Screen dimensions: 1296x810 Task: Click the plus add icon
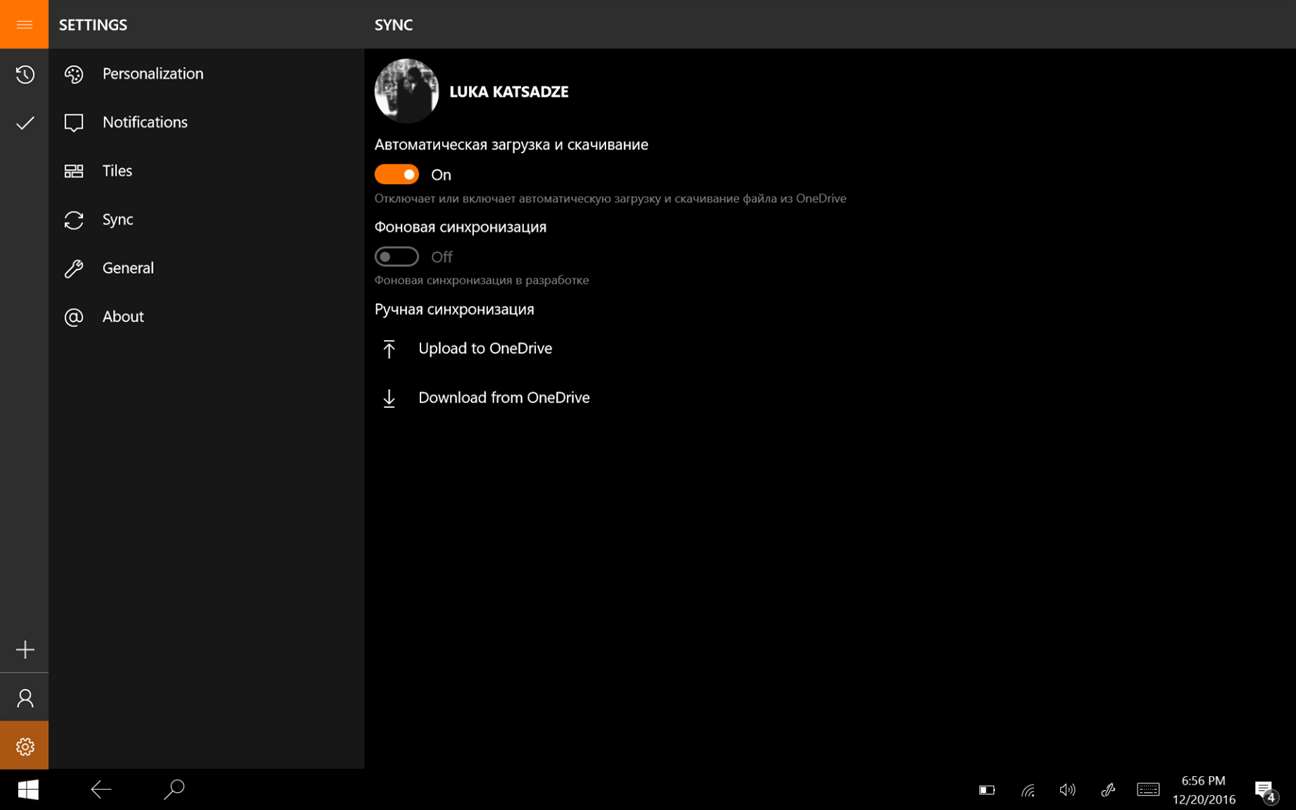click(x=24, y=650)
